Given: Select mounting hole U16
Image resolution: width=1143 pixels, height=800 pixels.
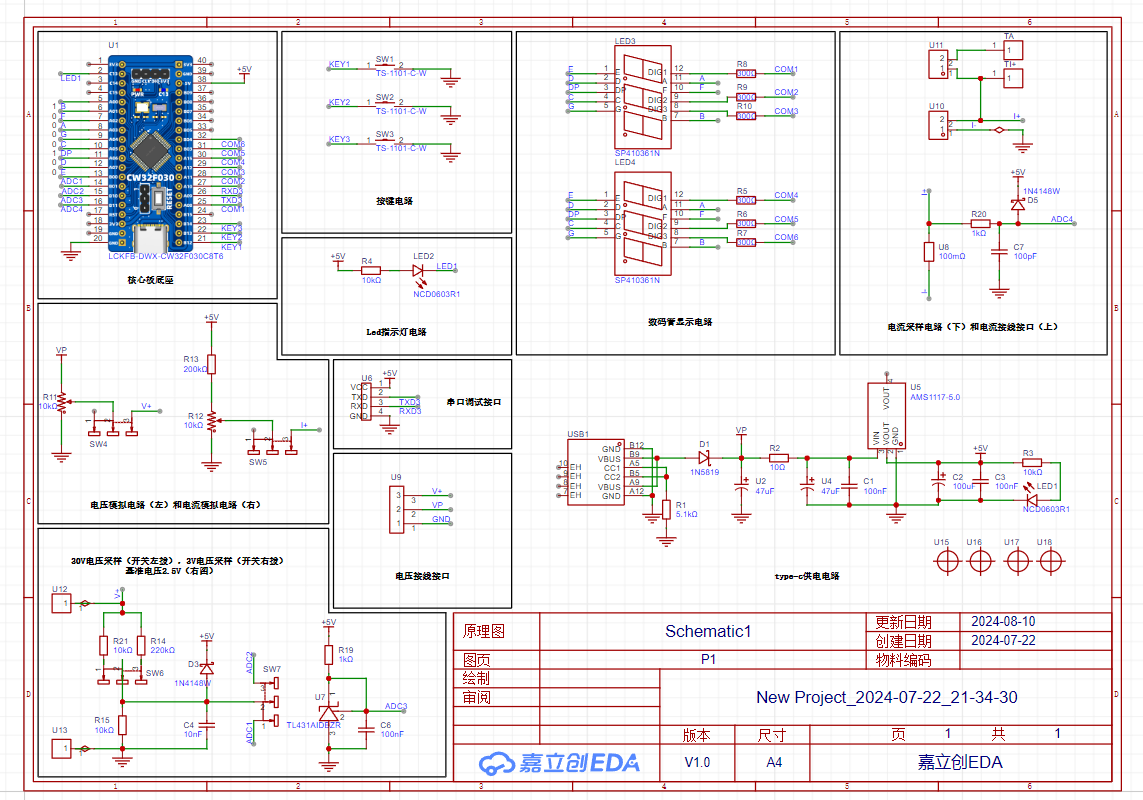Looking at the screenshot, I should click(980, 562).
